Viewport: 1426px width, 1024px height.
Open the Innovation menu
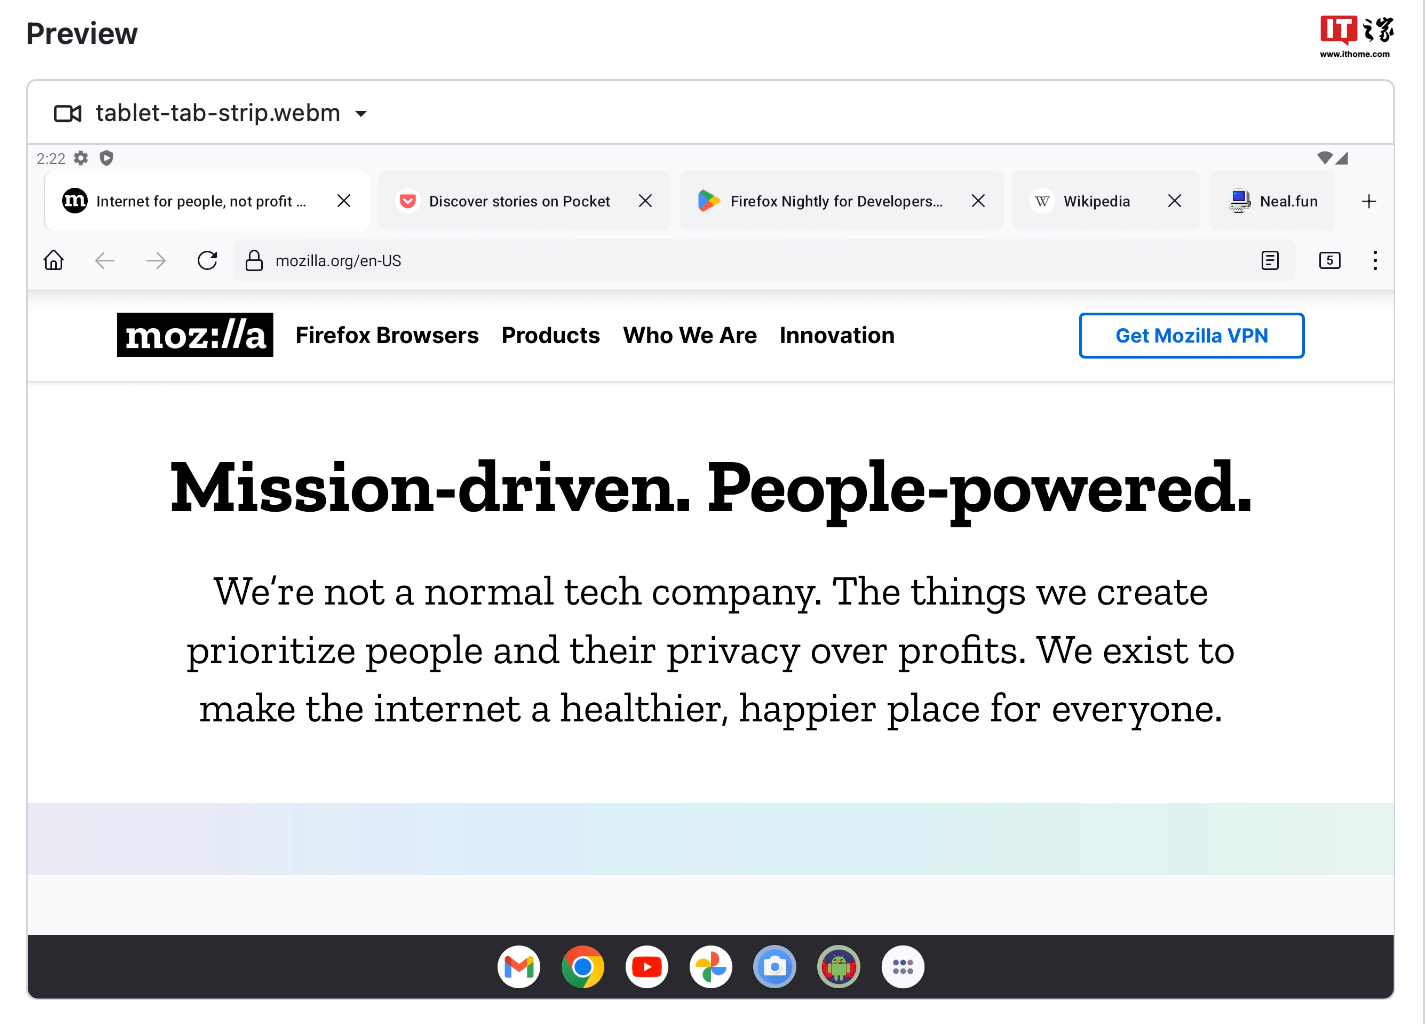837,336
